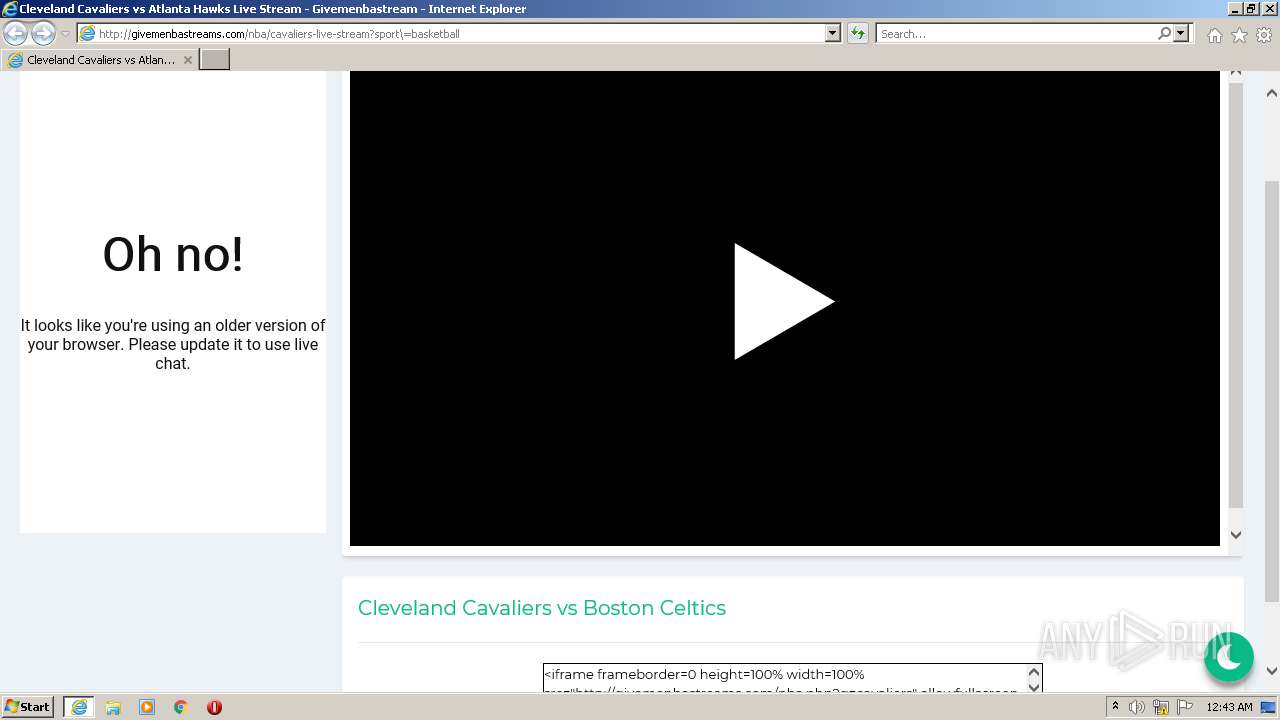Screen dimensions: 1280x720
Task: Go back using browser Back button
Action: 16,33
